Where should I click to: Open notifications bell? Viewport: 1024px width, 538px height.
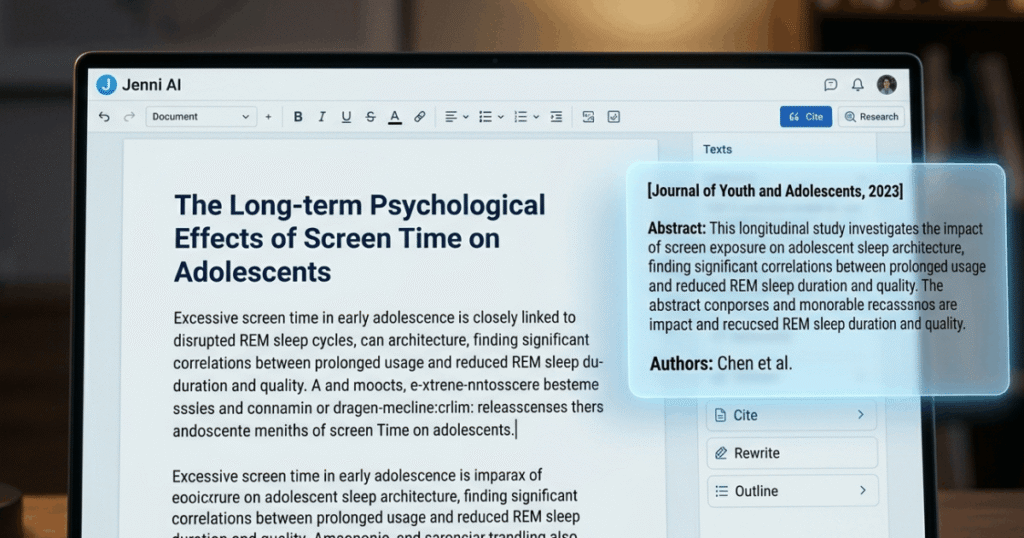(x=857, y=84)
